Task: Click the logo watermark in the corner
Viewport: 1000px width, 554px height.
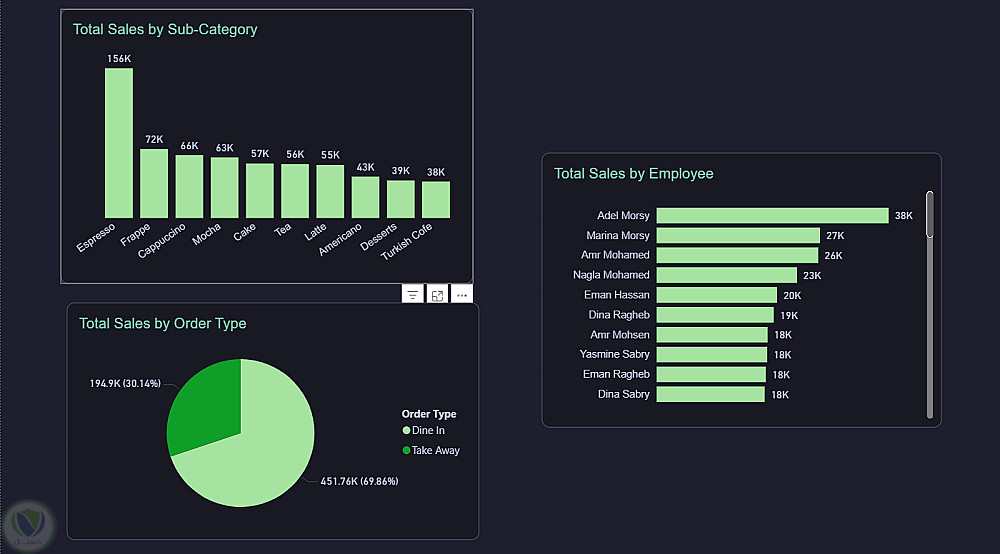Action: [28, 526]
